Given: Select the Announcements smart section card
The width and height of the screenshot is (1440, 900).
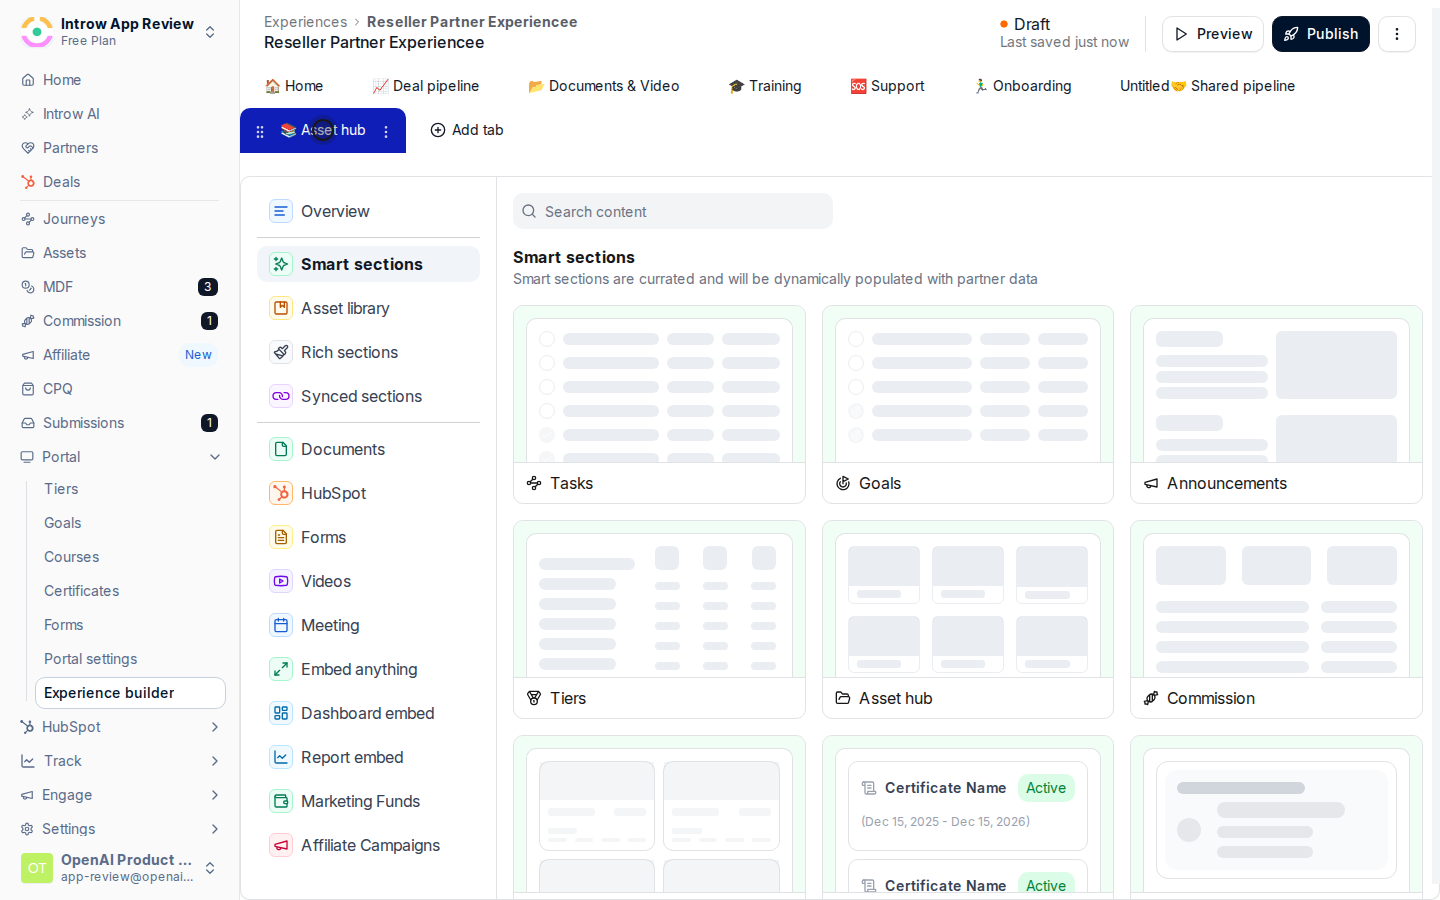Looking at the screenshot, I should (1276, 404).
